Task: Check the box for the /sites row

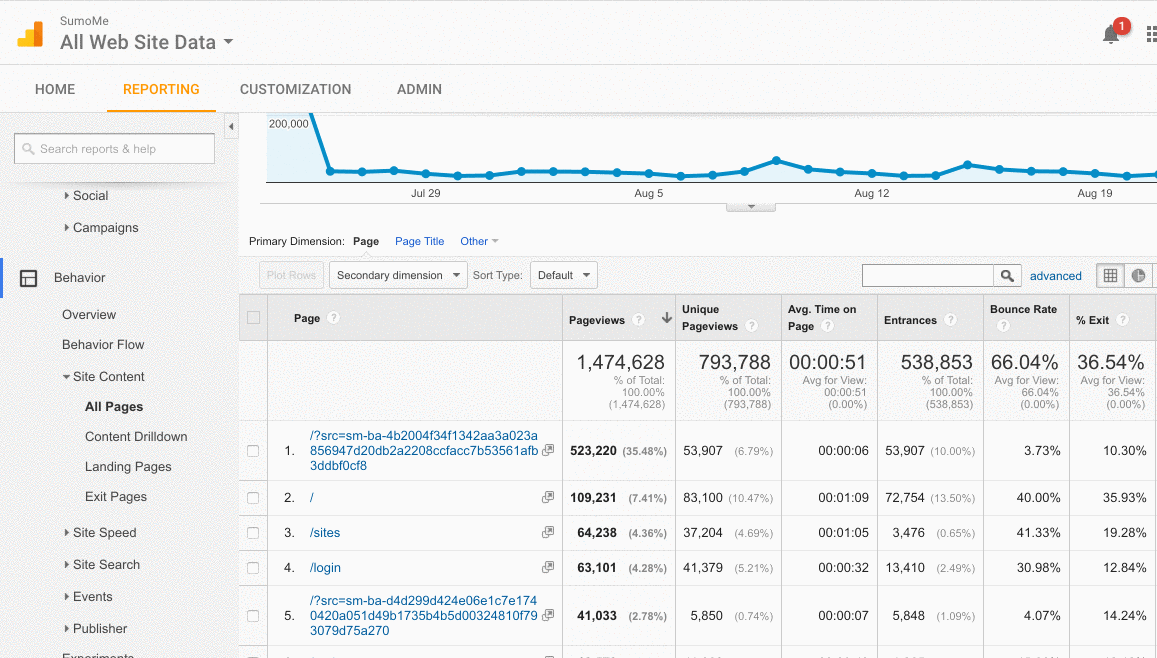Action: 253,533
